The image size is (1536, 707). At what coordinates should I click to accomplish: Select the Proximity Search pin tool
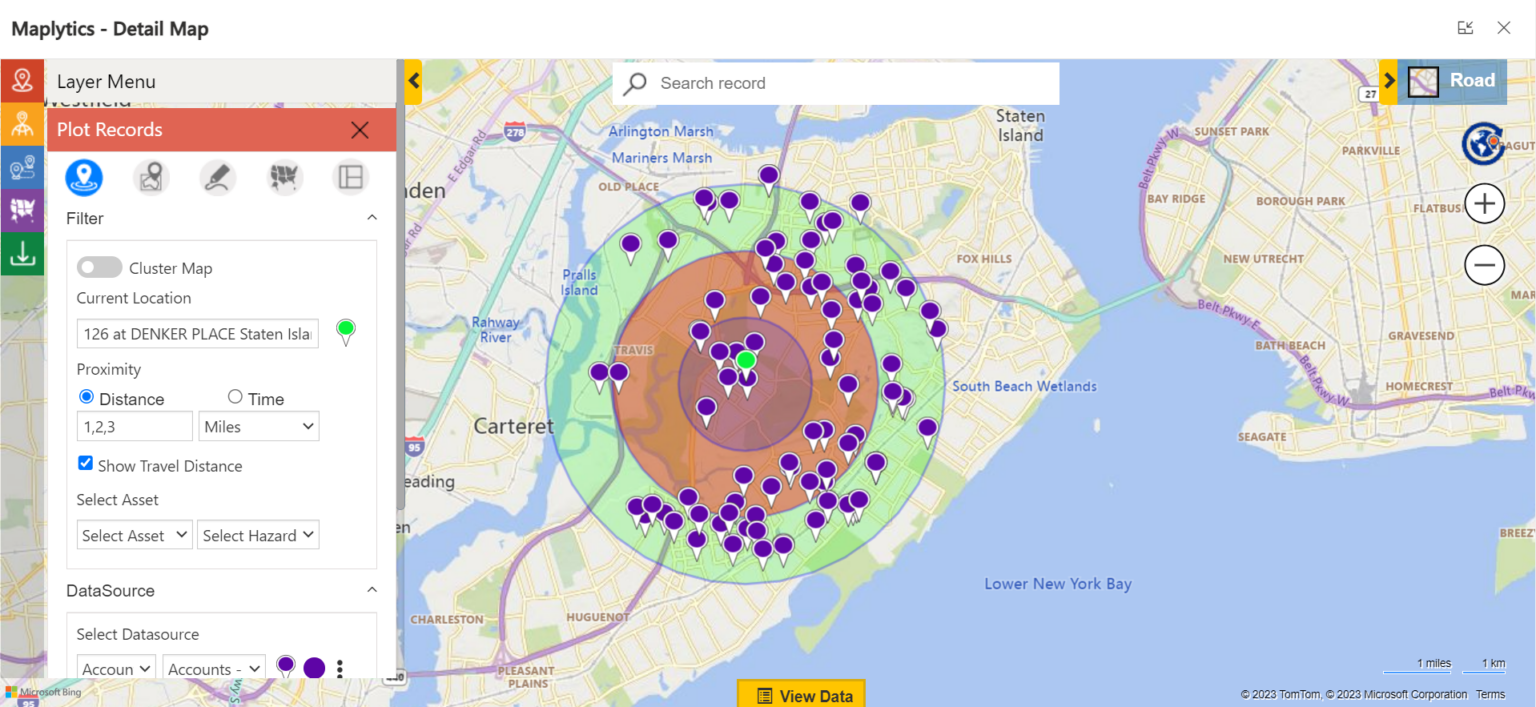click(84, 177)
